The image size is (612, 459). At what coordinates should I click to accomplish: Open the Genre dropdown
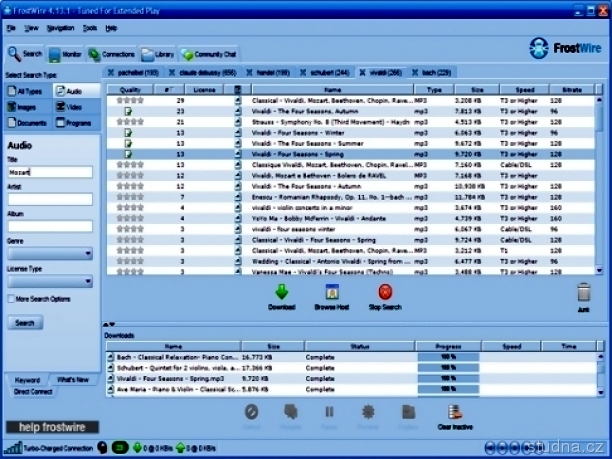(50, 254)
